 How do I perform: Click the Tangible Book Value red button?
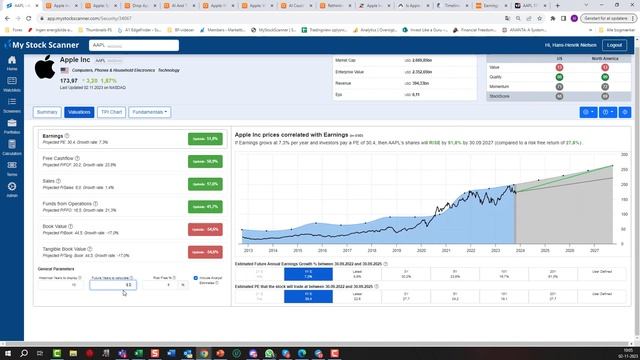205,252
